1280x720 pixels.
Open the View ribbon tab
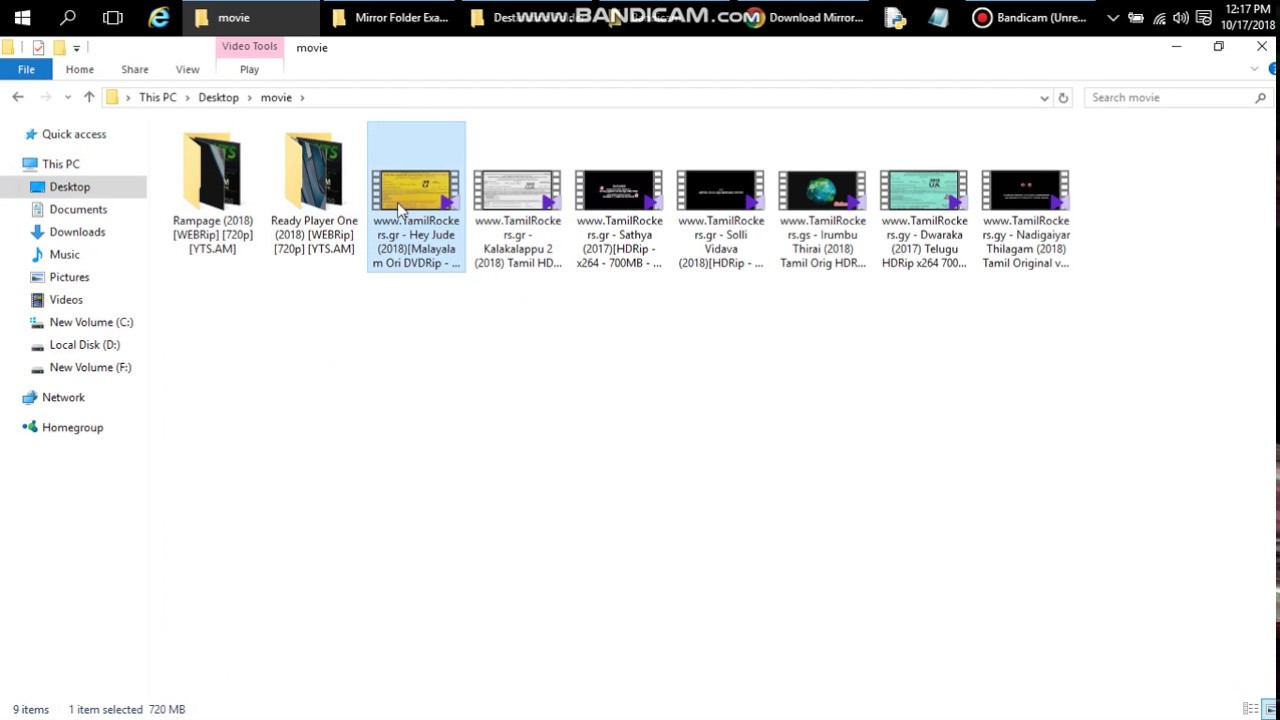pos(187,69)
